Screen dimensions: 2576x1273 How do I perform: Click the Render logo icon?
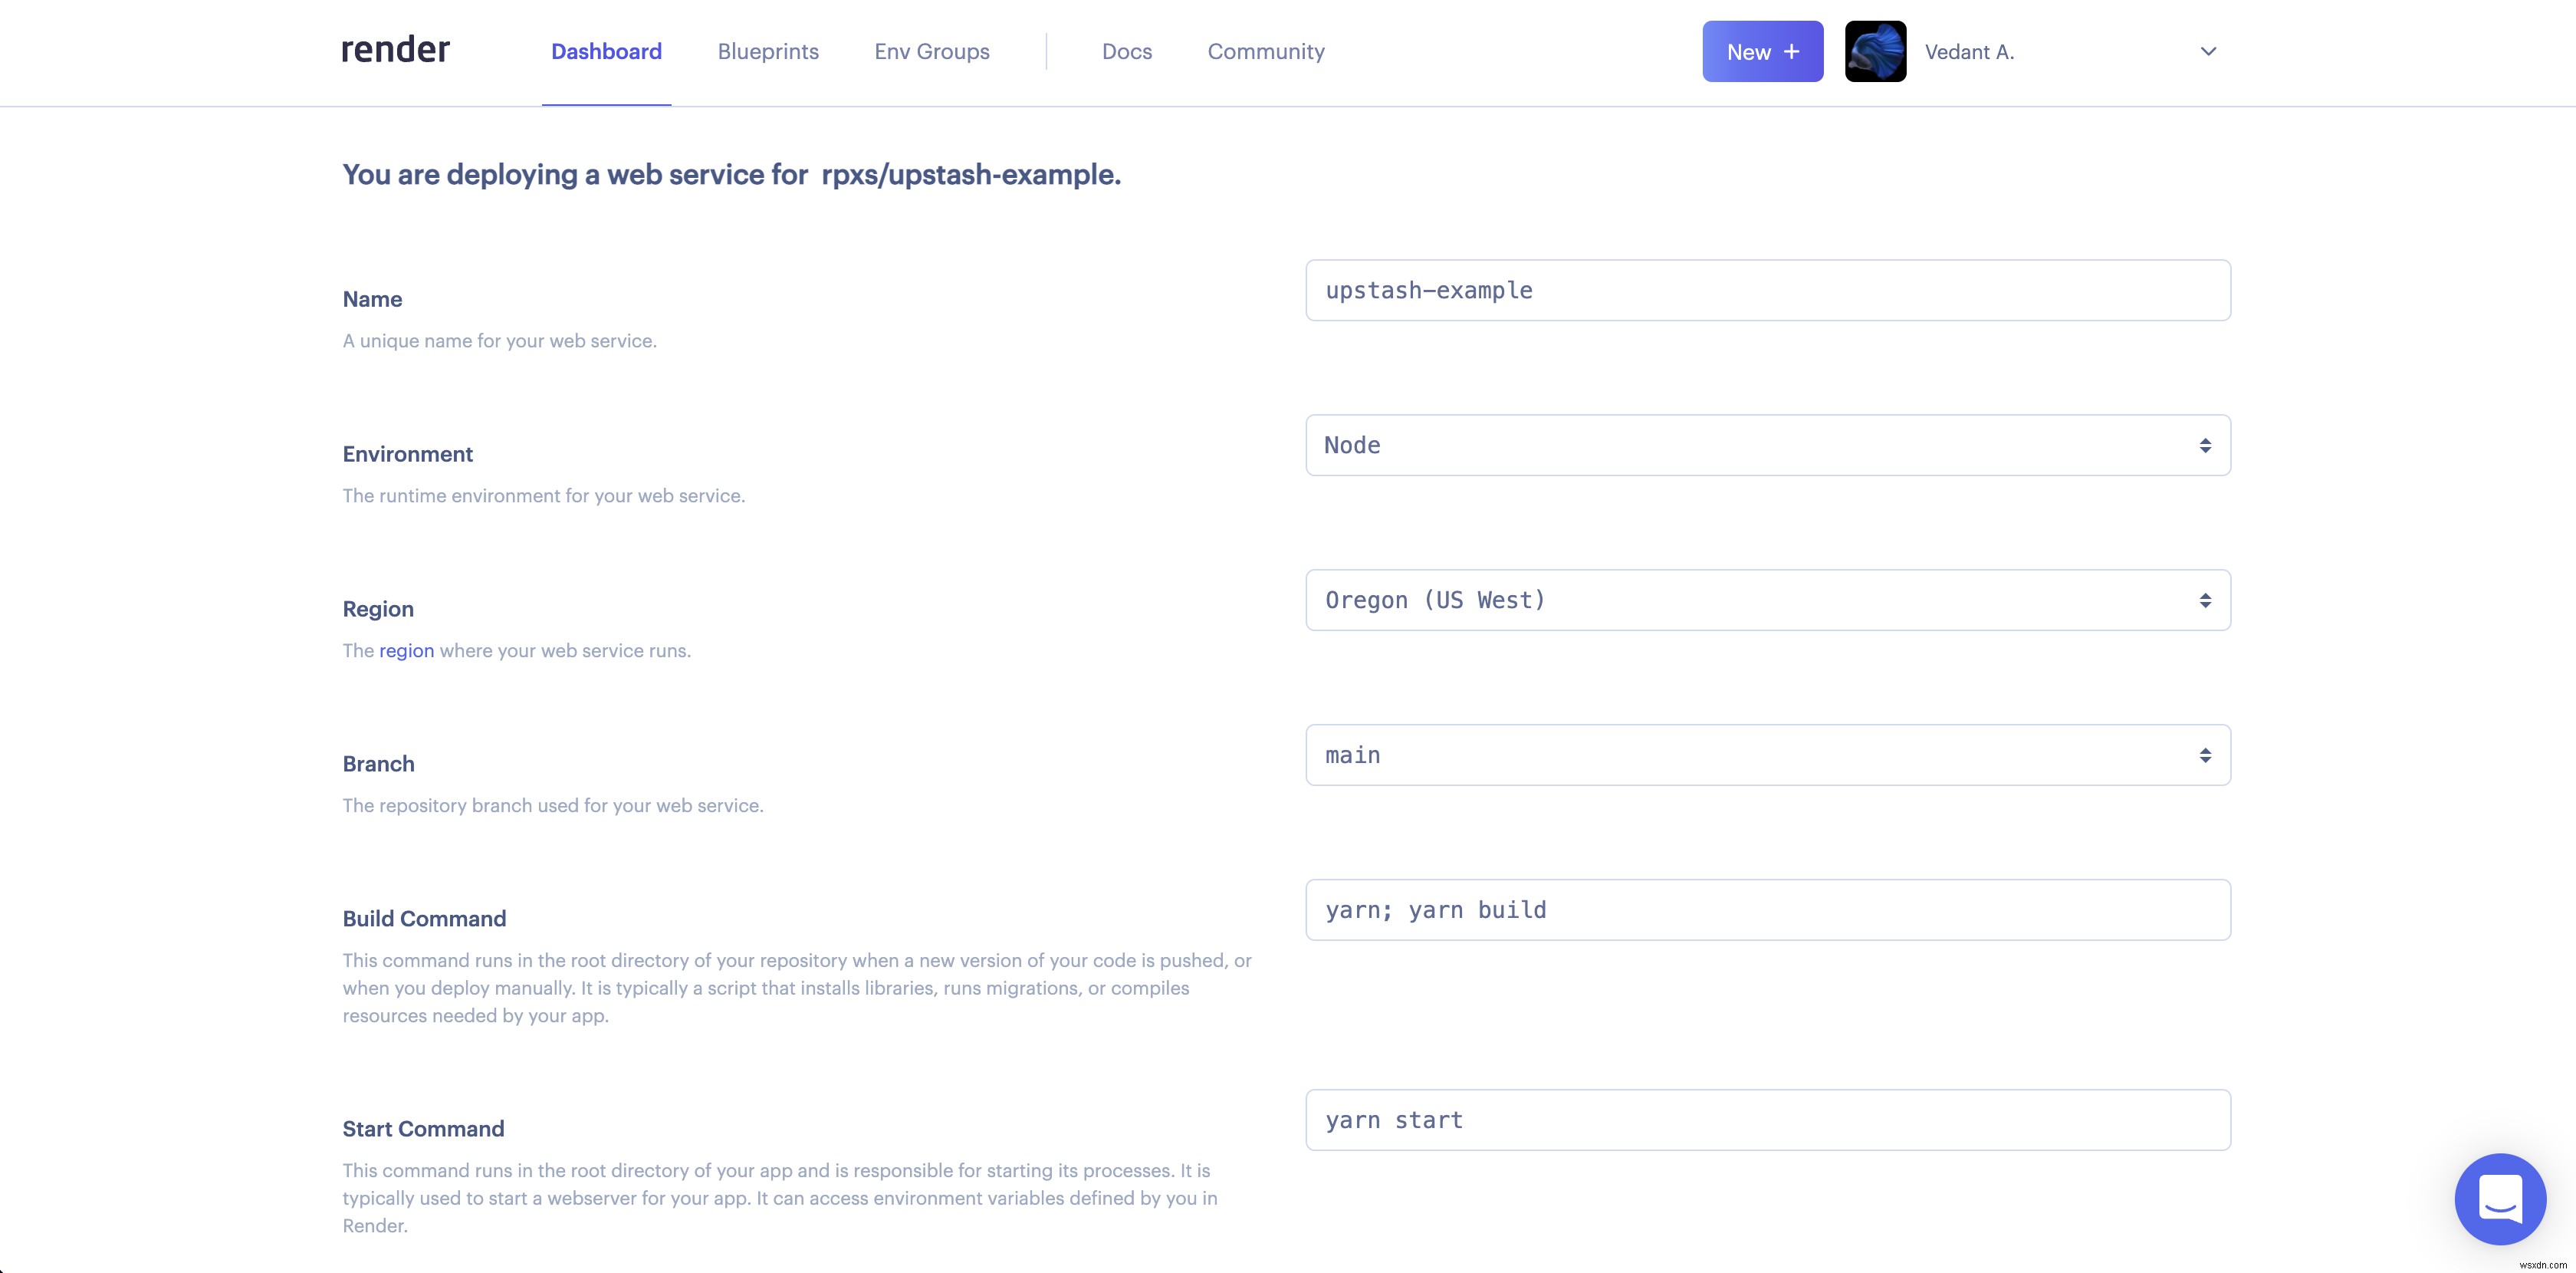tap(396, 49)
